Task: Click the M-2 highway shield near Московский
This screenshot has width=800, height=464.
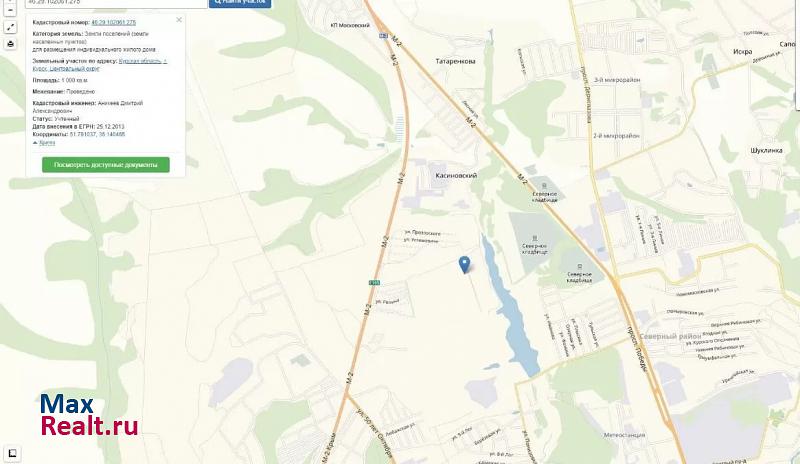Action: coord(383,35)
